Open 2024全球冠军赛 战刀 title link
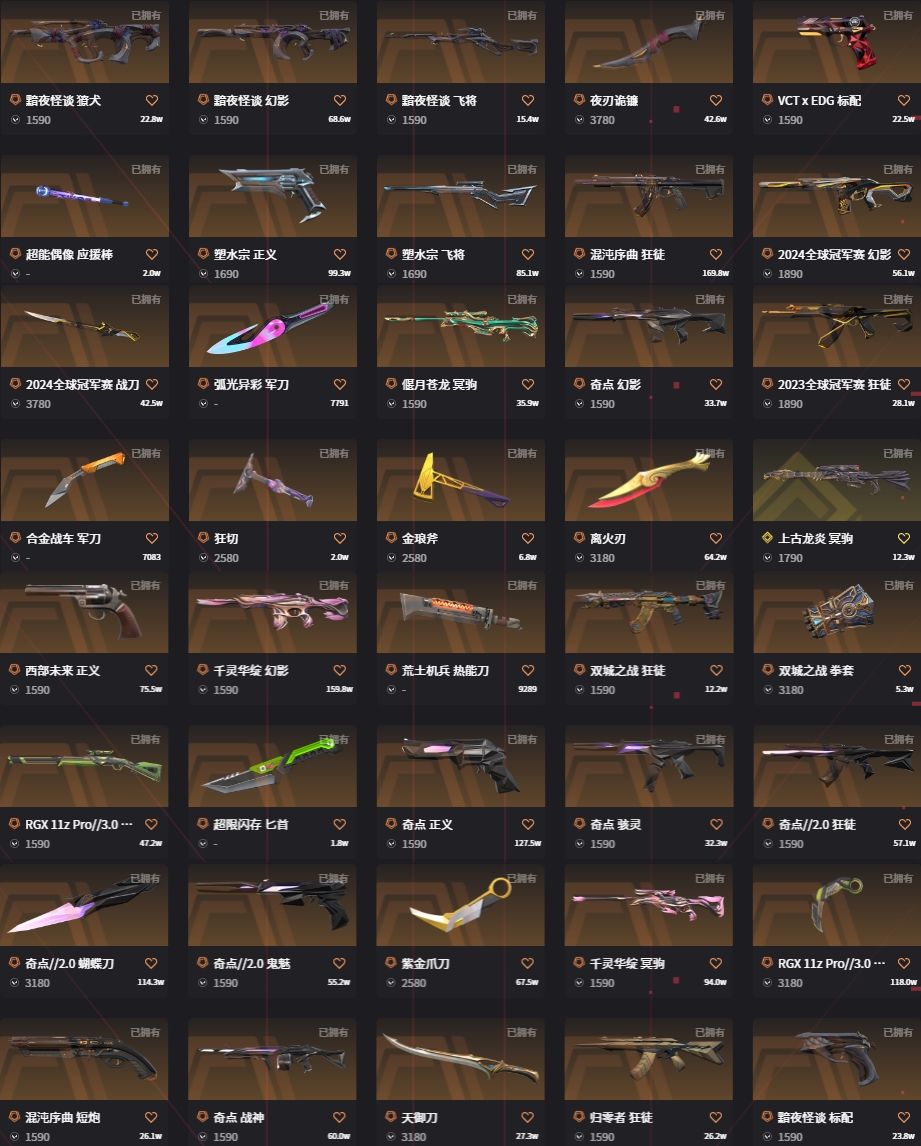This screenshot has width=921, height=1146. pyautogui.click(x=83, y=384)
